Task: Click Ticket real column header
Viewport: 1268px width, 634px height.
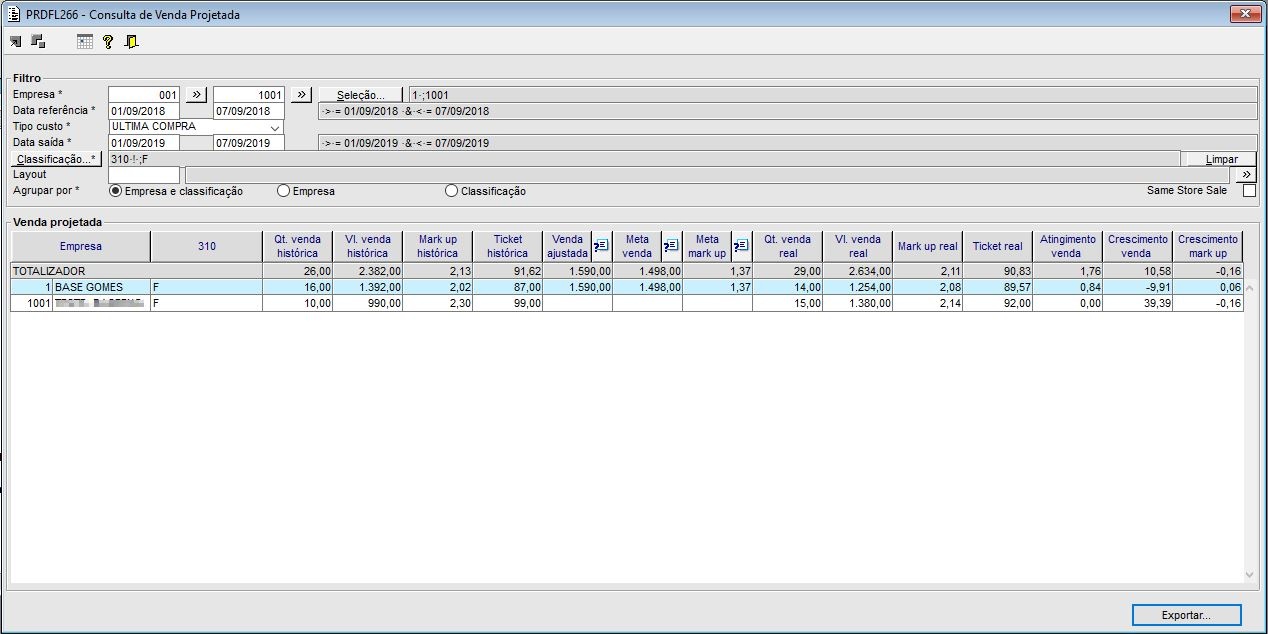Action: [998, 246]
